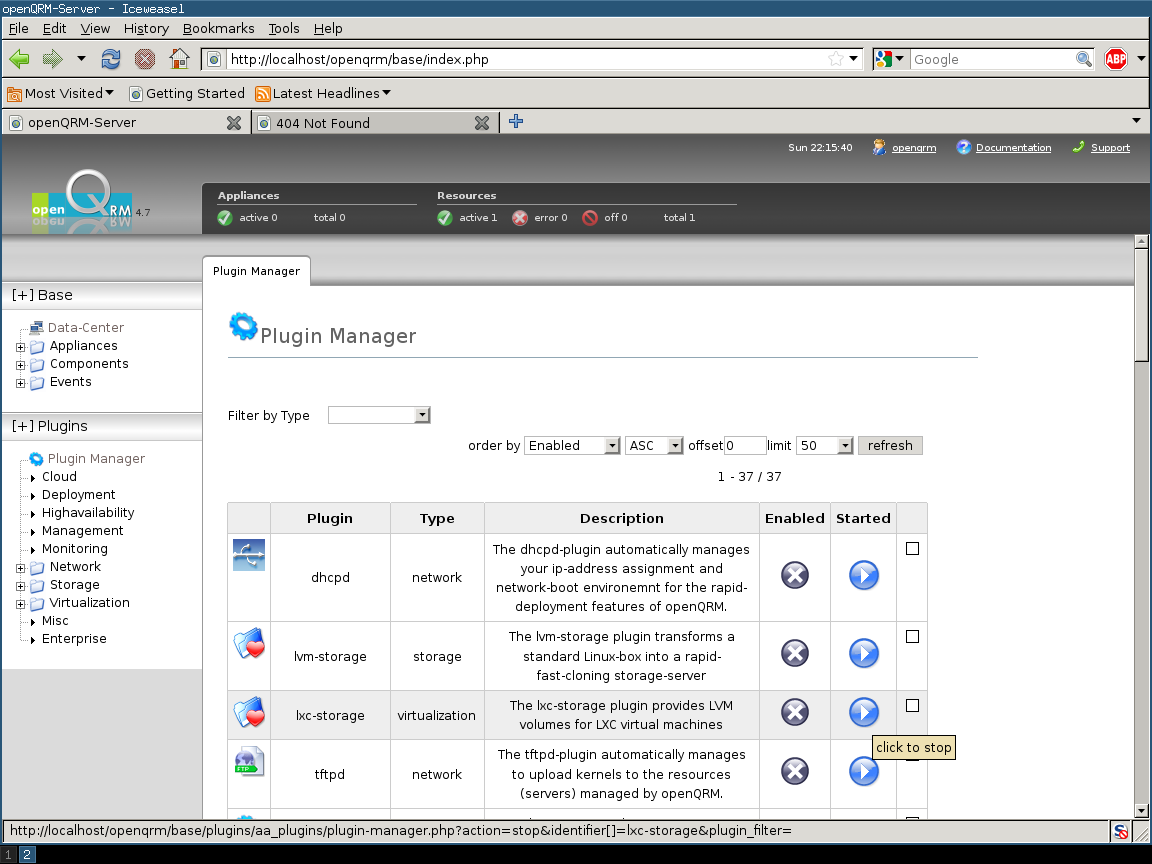Click the openqrm user link
The image size is (1152, 864).
pos(914,148)
